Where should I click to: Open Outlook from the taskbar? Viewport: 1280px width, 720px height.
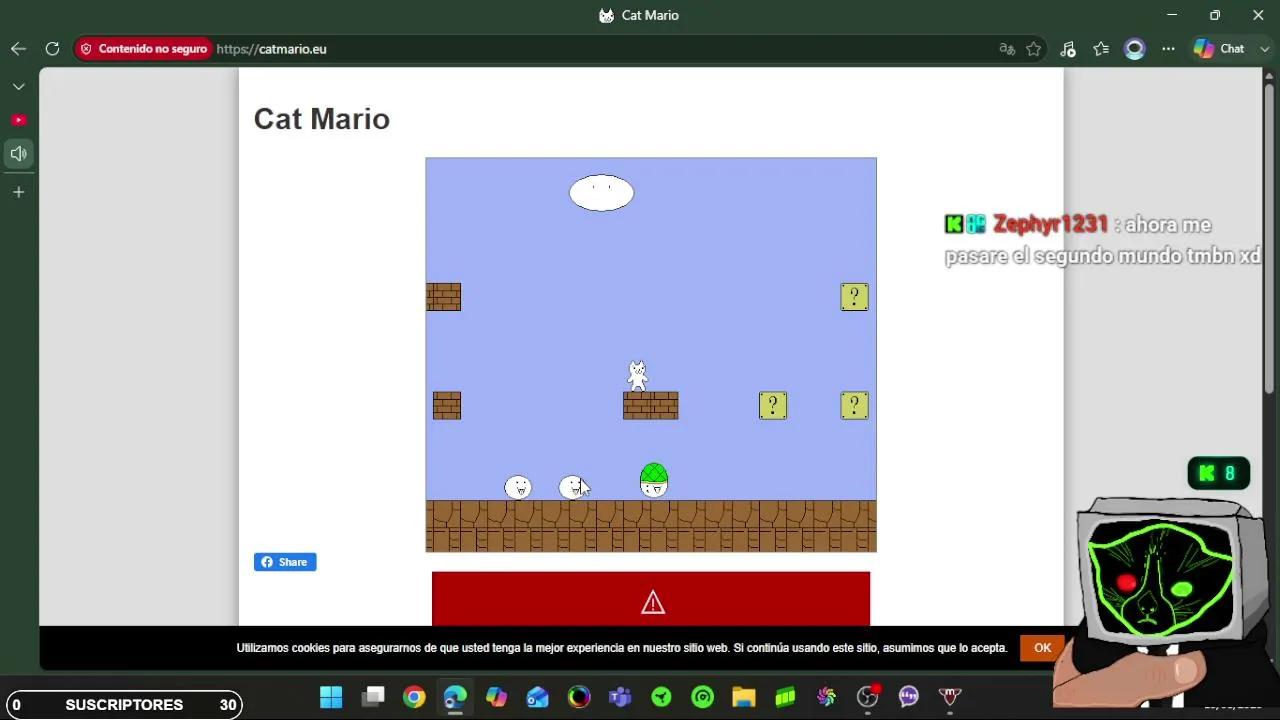538,697
